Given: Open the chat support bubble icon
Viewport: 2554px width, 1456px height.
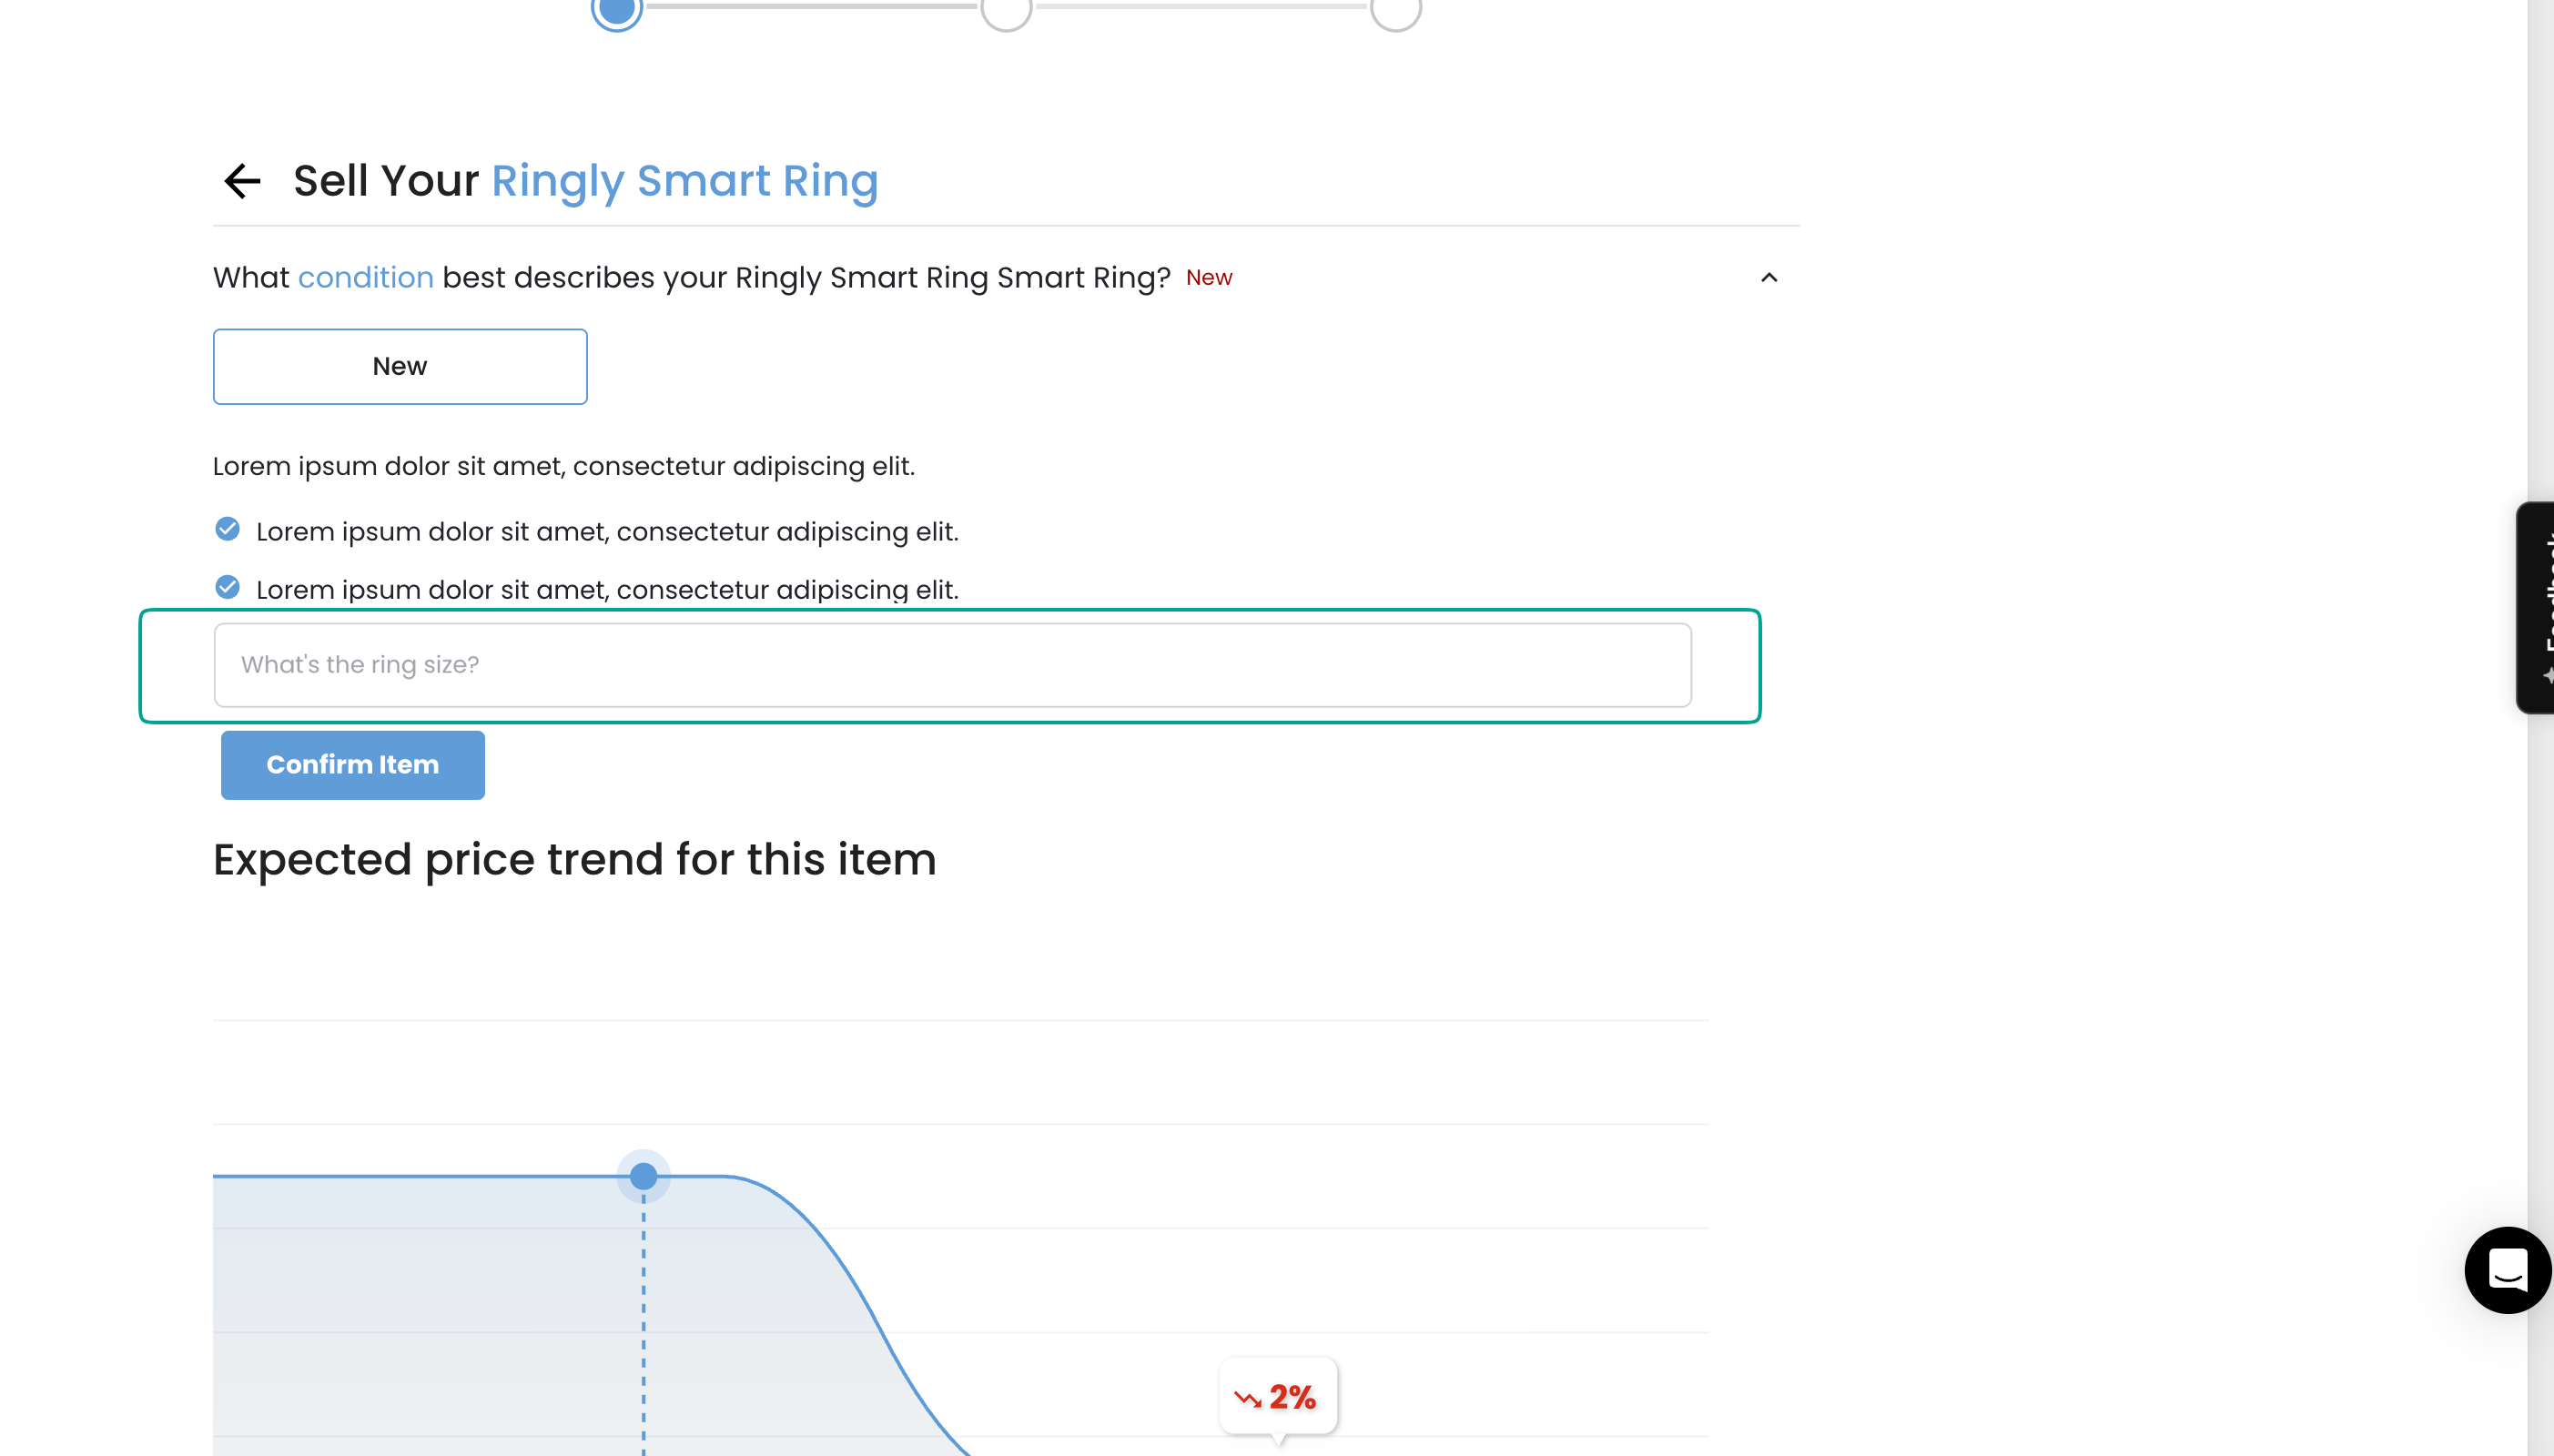Looking at the screenshot, I should point(2507,1270).
